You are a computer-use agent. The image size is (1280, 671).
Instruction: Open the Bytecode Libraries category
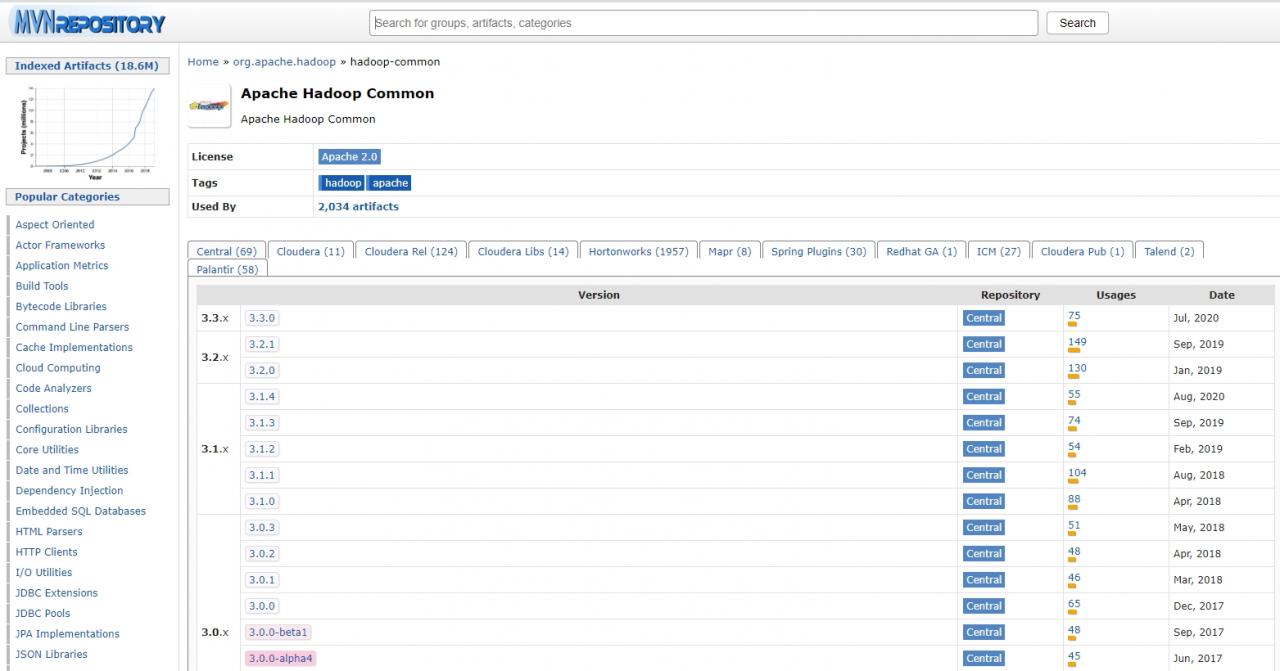tap(61, 307)
